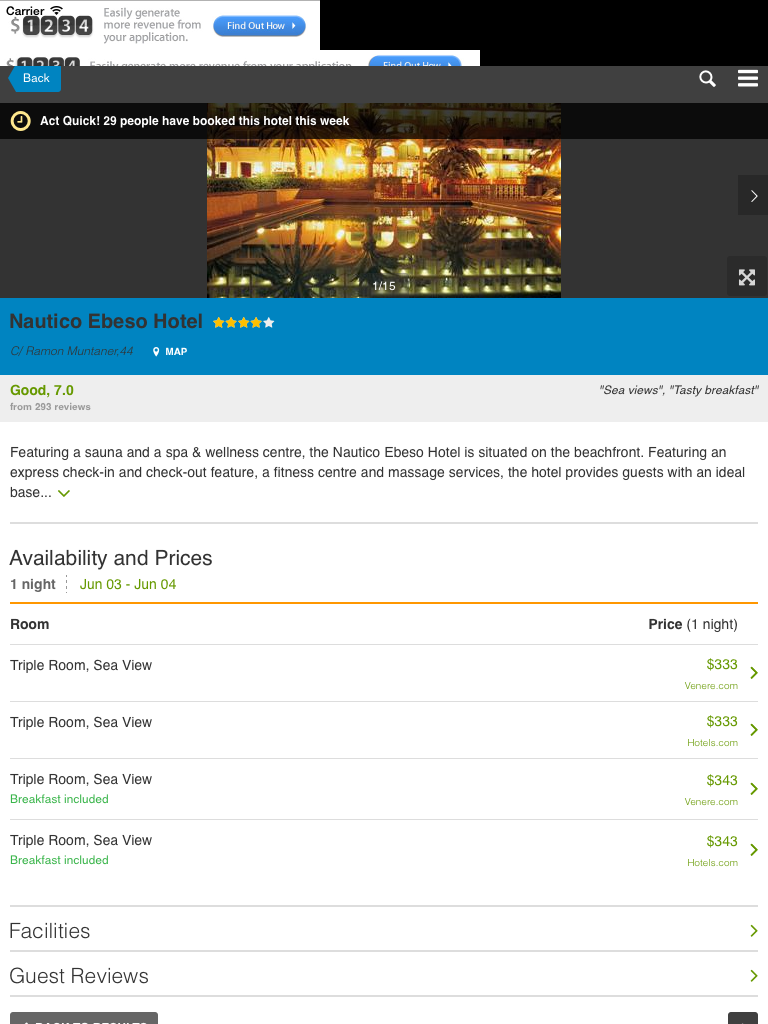Select the $333 price from Venere.com
768x1024 pixels.
coord(722,665)
